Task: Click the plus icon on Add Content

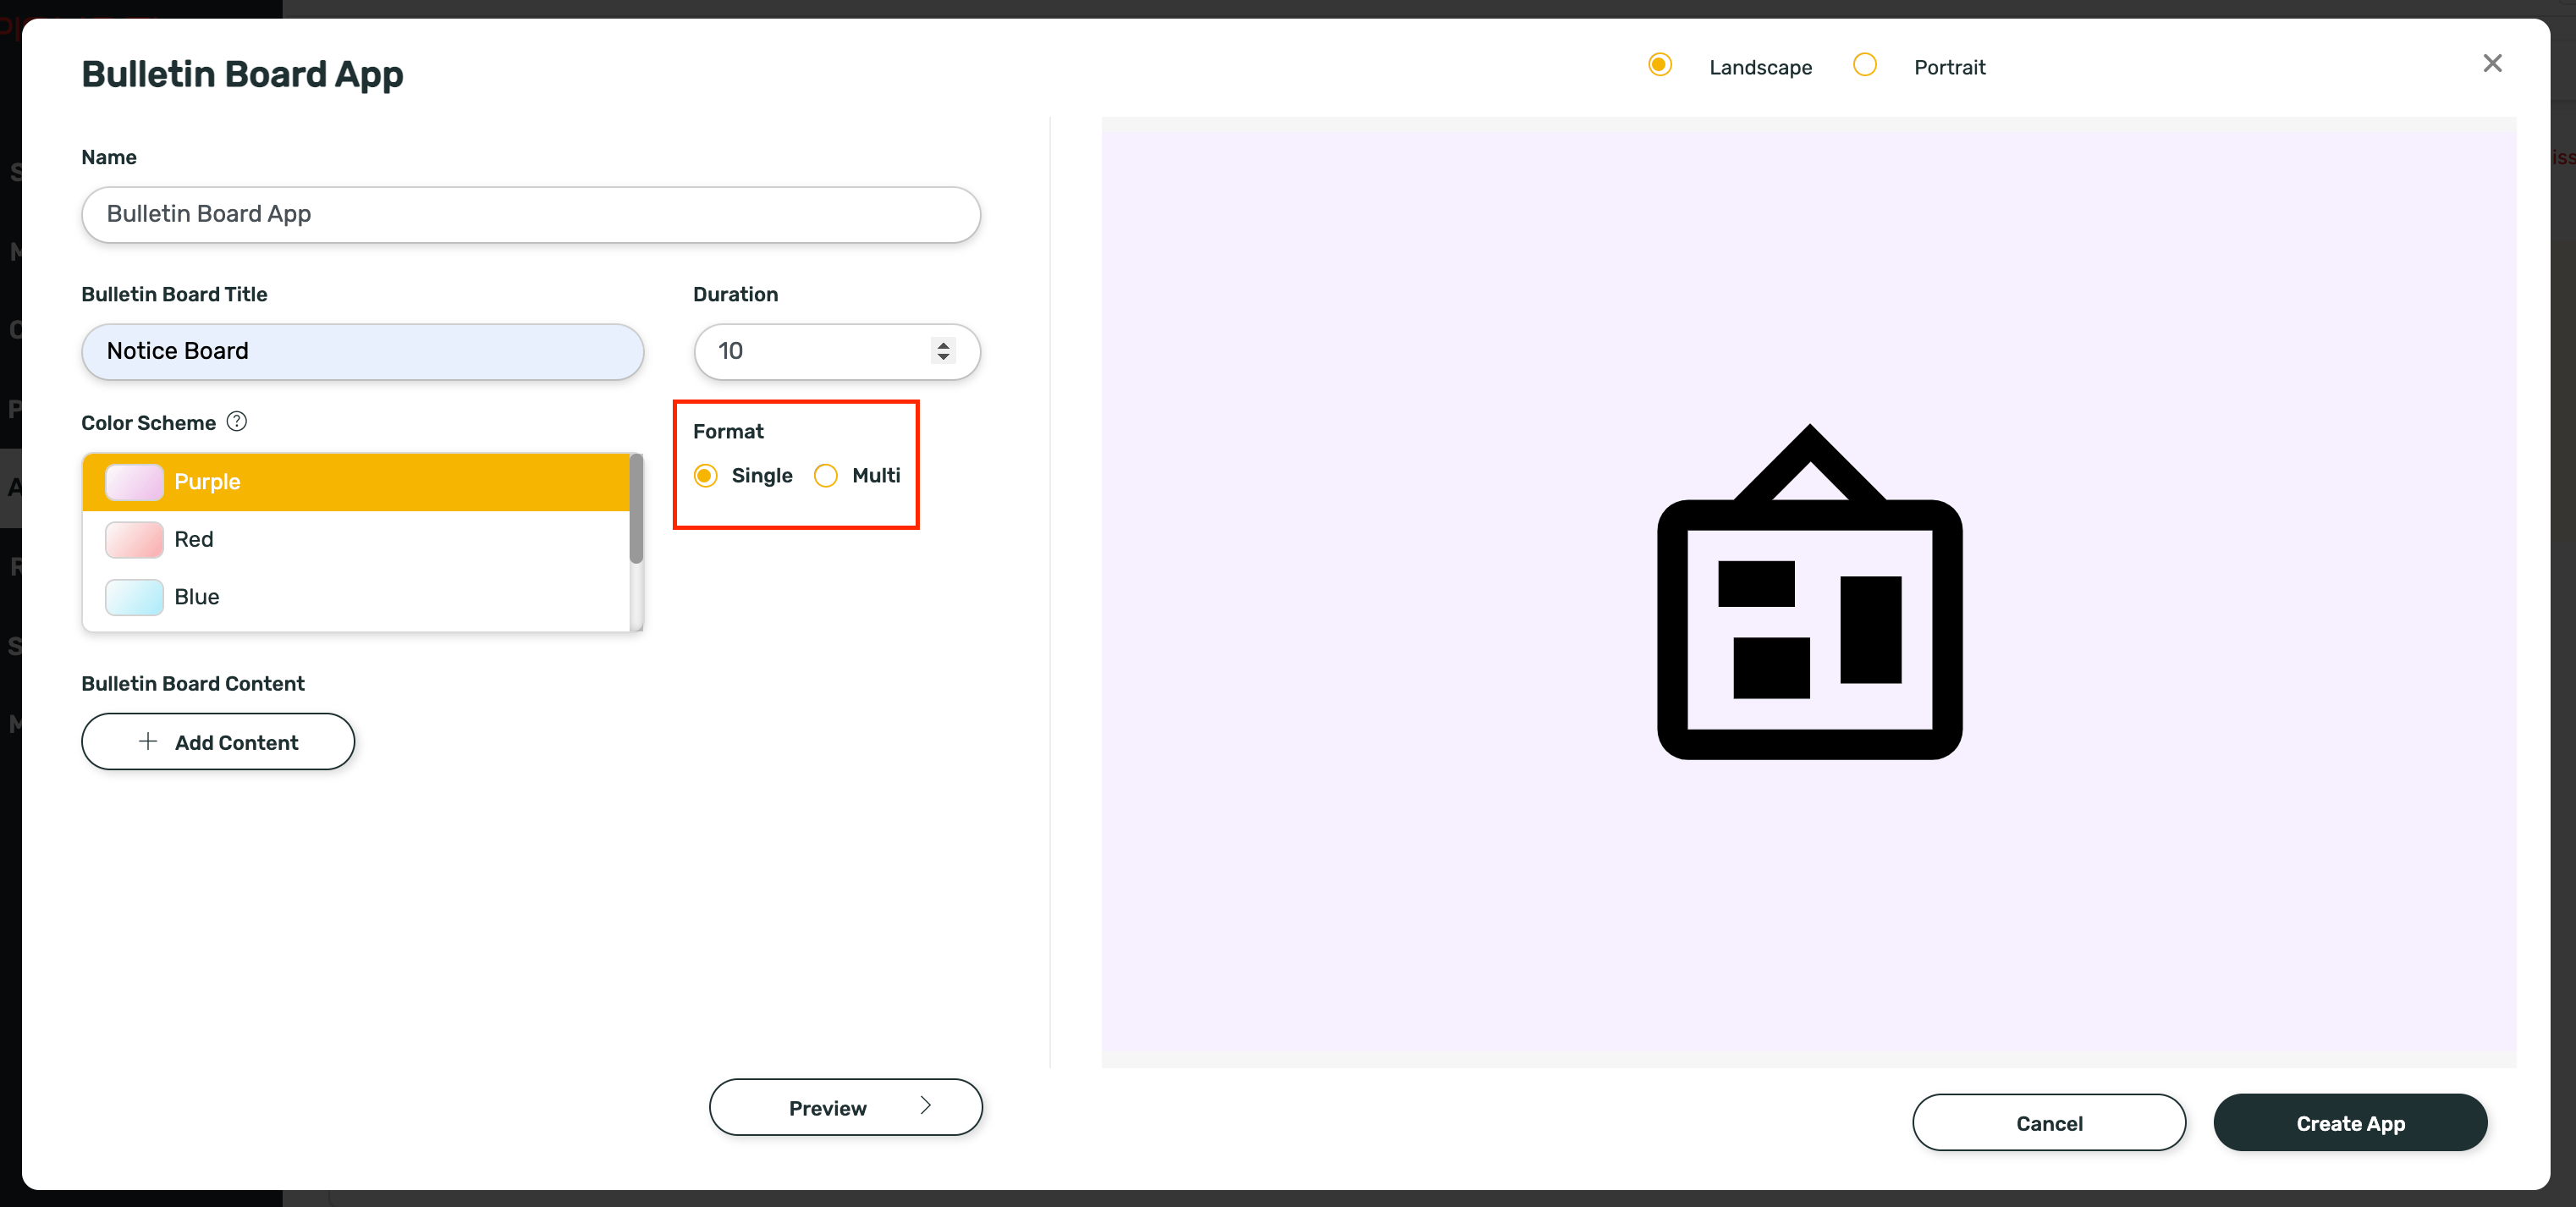Action: coord(147,741)
